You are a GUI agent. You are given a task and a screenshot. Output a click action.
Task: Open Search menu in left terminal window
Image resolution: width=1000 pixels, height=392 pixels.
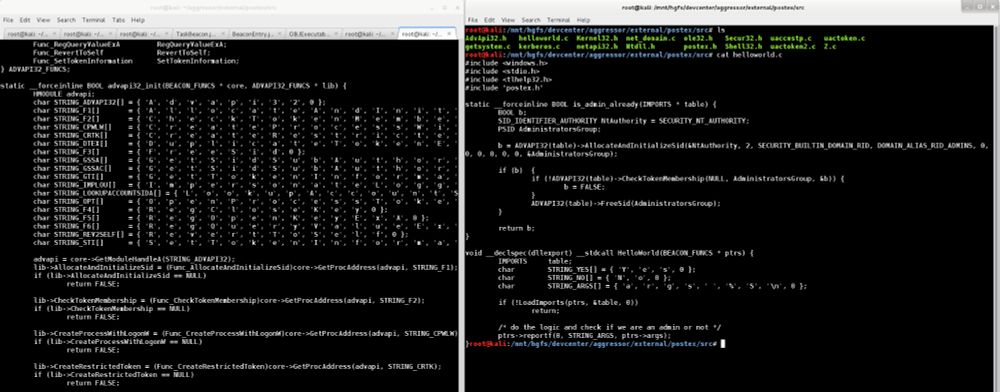pyautogui.click(x=66, y=20)
